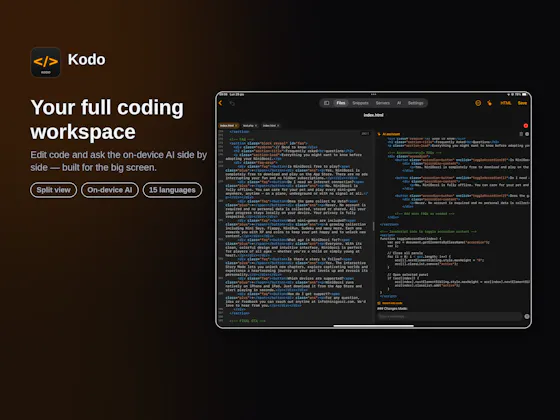Click the Kodo app icon

click(x=46, y=62)
